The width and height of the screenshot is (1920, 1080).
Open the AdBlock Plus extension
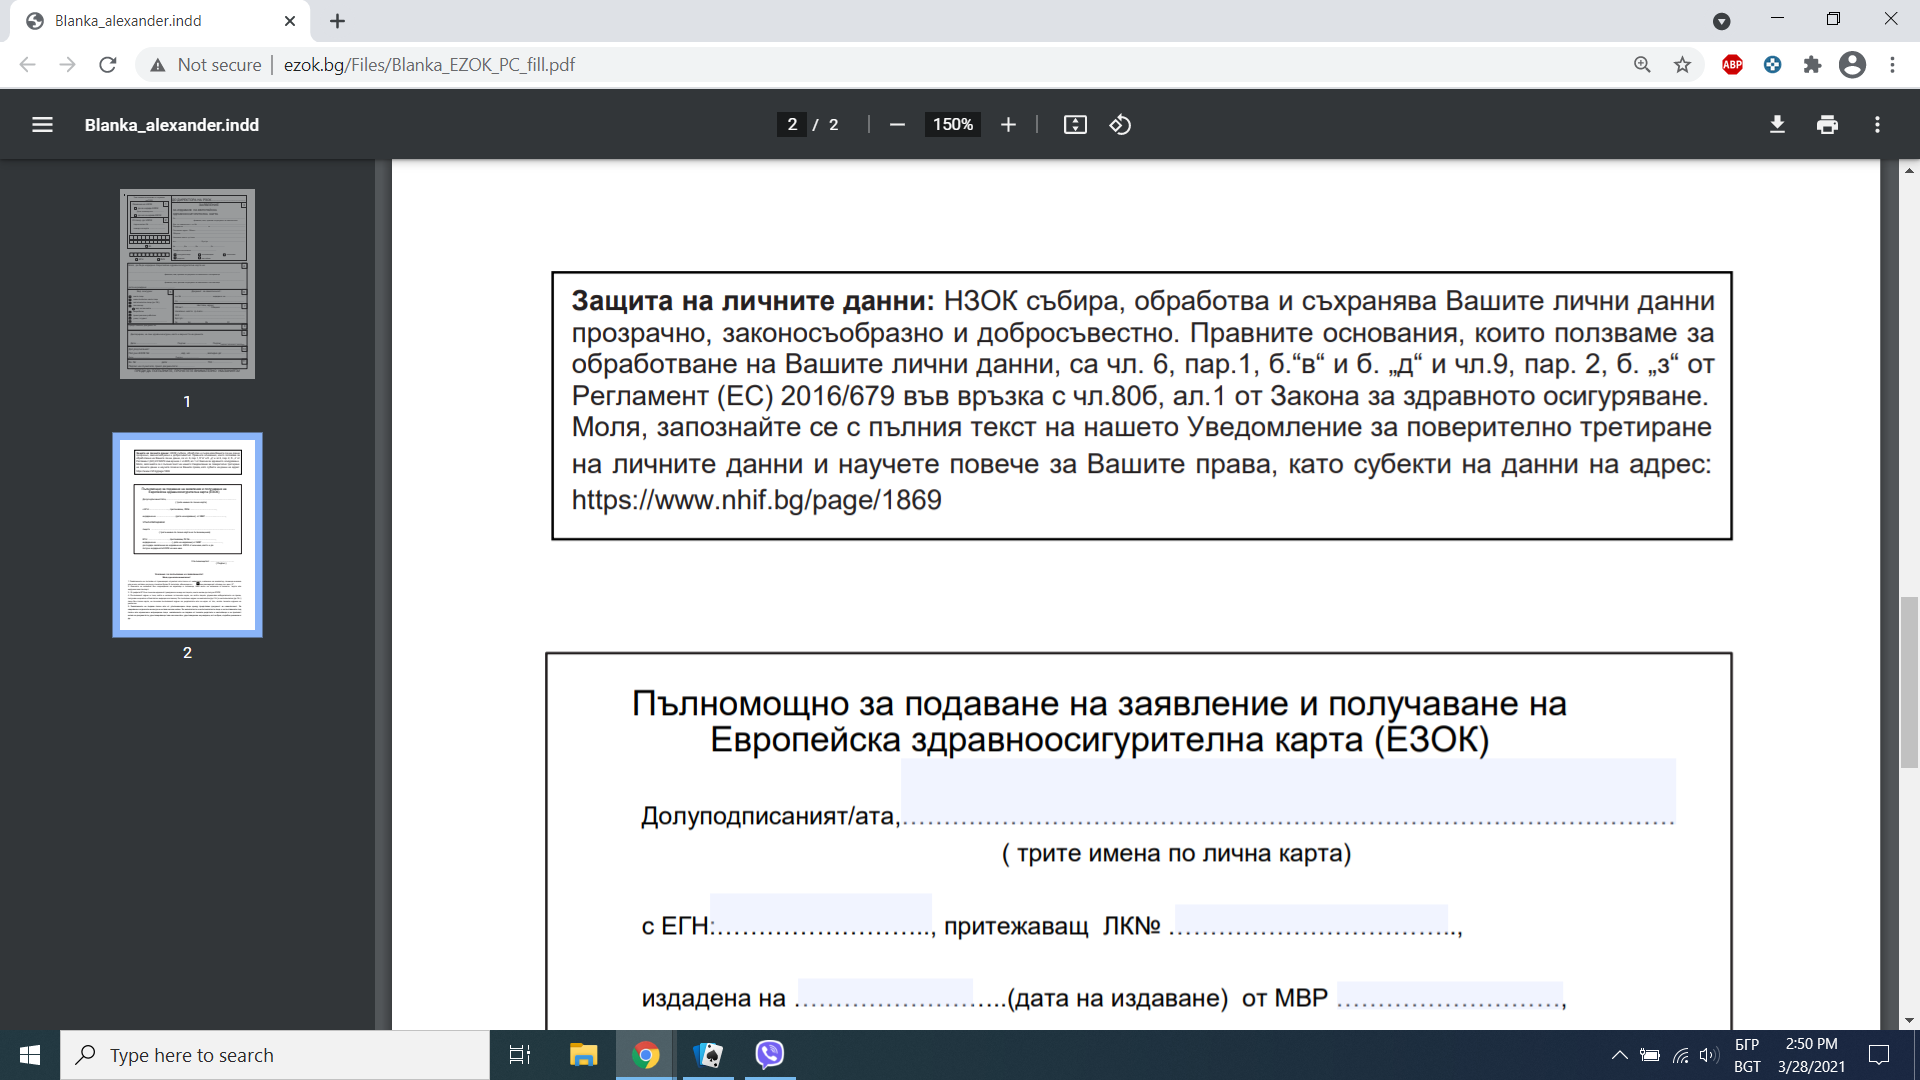1732,65
